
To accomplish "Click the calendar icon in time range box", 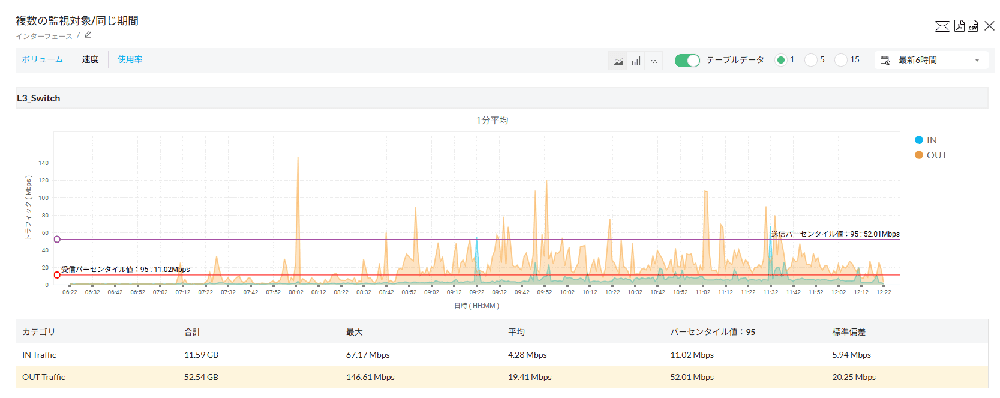I will tap(885, 61).
